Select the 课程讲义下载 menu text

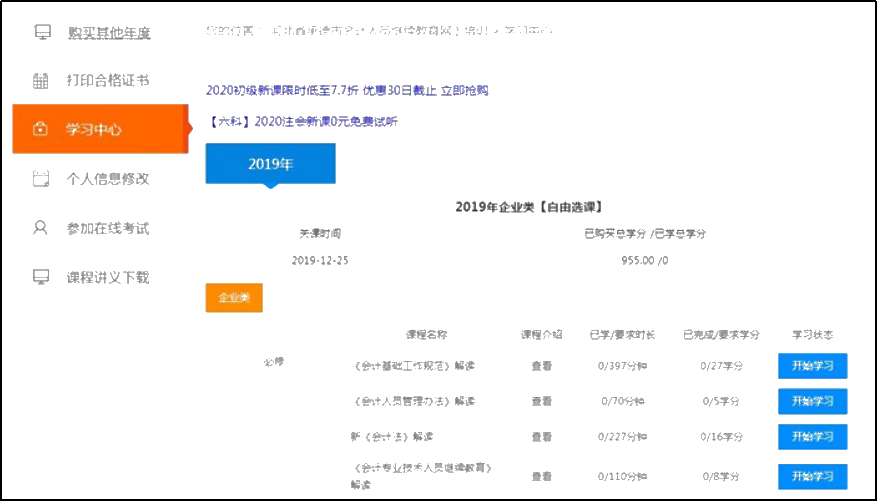click(x=108, y=277)
